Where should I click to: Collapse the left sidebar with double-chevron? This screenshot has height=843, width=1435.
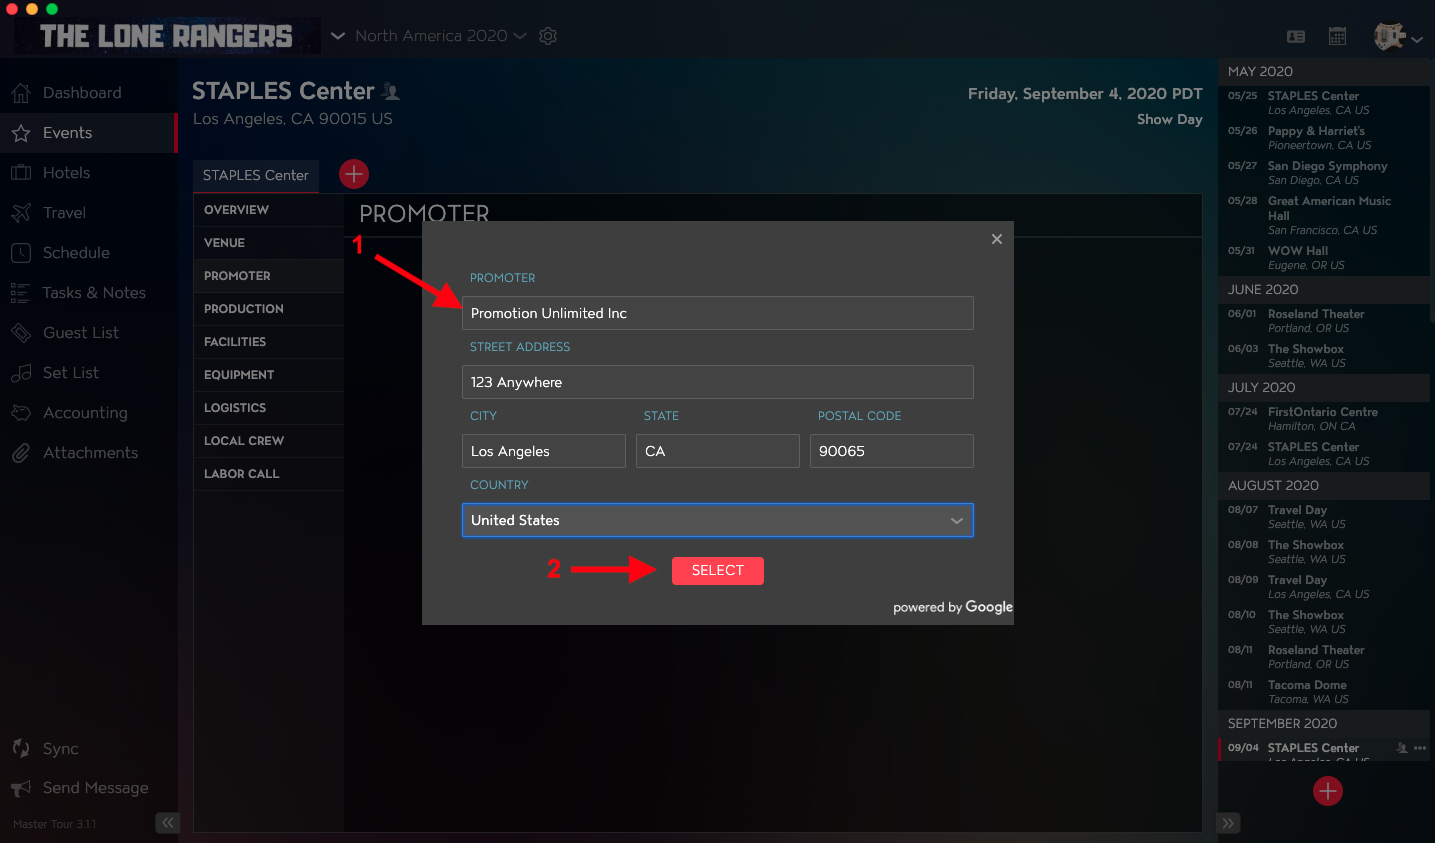(167, 823)
